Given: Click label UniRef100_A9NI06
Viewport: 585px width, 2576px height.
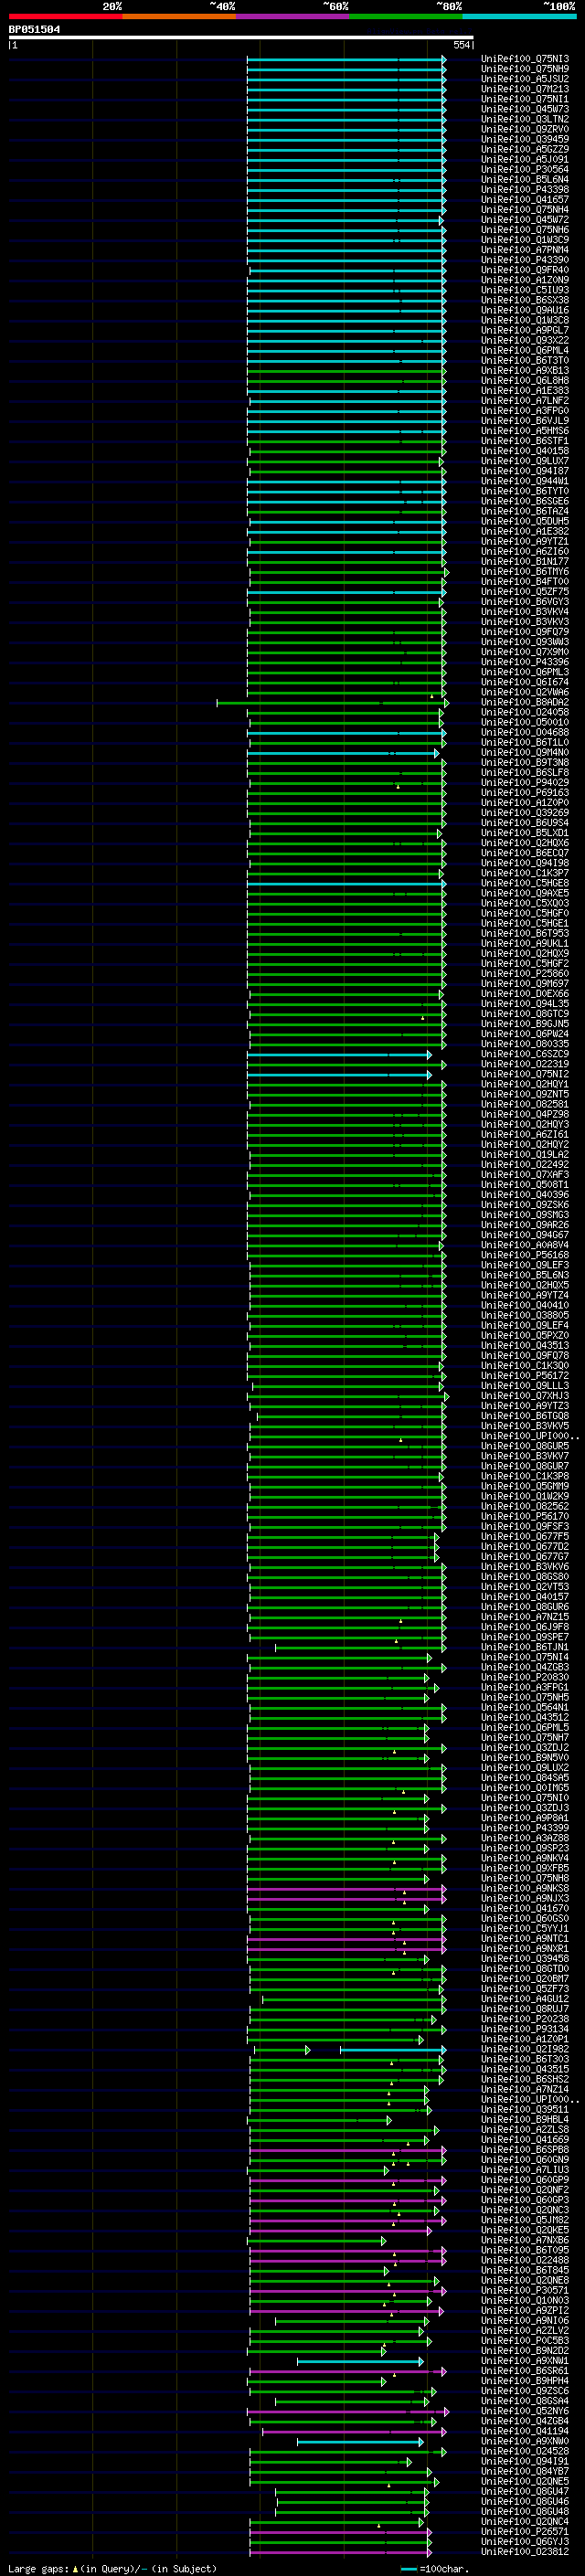Looking at the screenshot, I should 524,2320.
